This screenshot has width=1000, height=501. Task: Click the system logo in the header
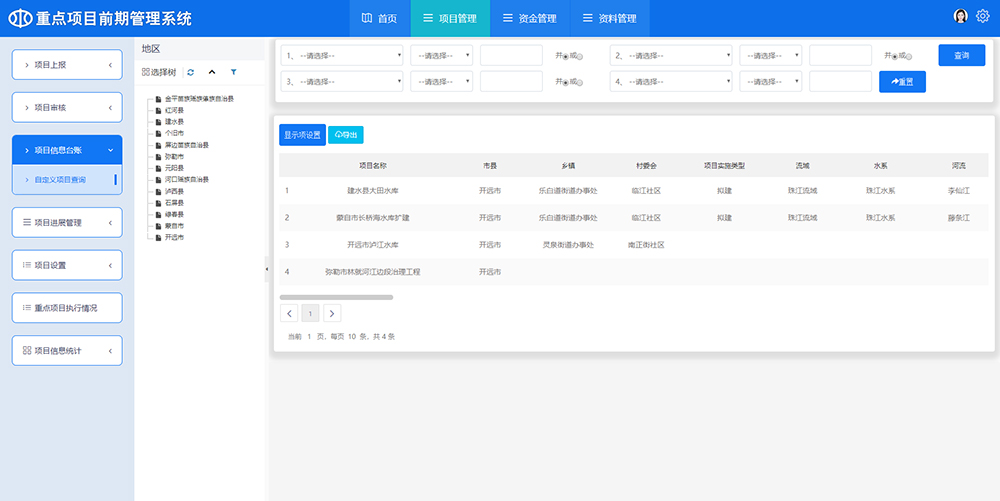click(20, 19)
